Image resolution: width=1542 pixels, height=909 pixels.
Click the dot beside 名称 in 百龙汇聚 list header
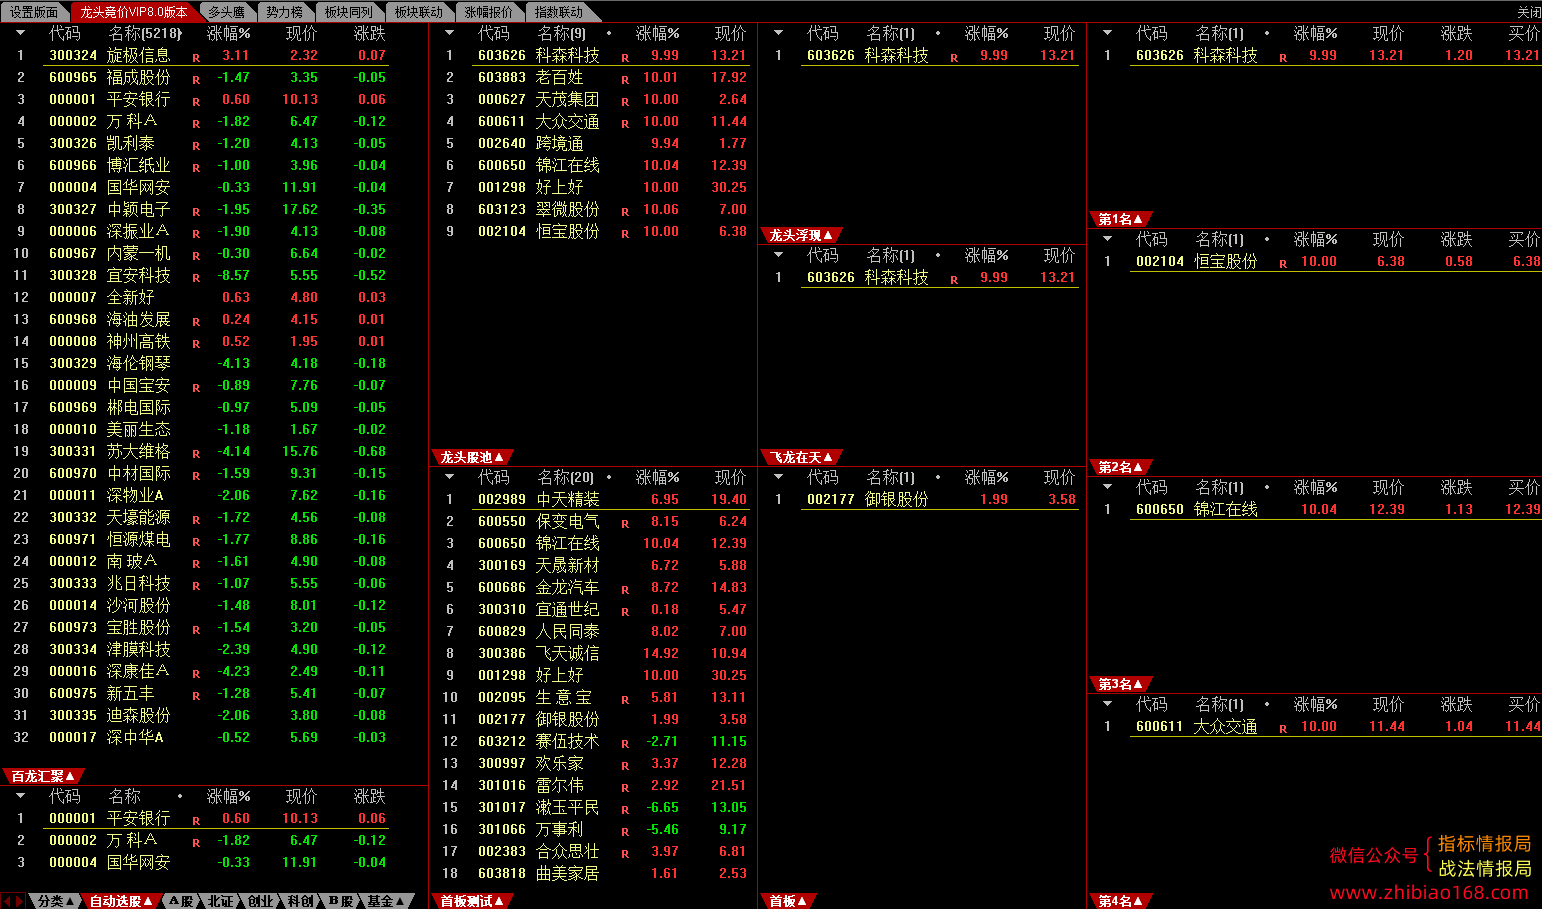tap(179, 796)
